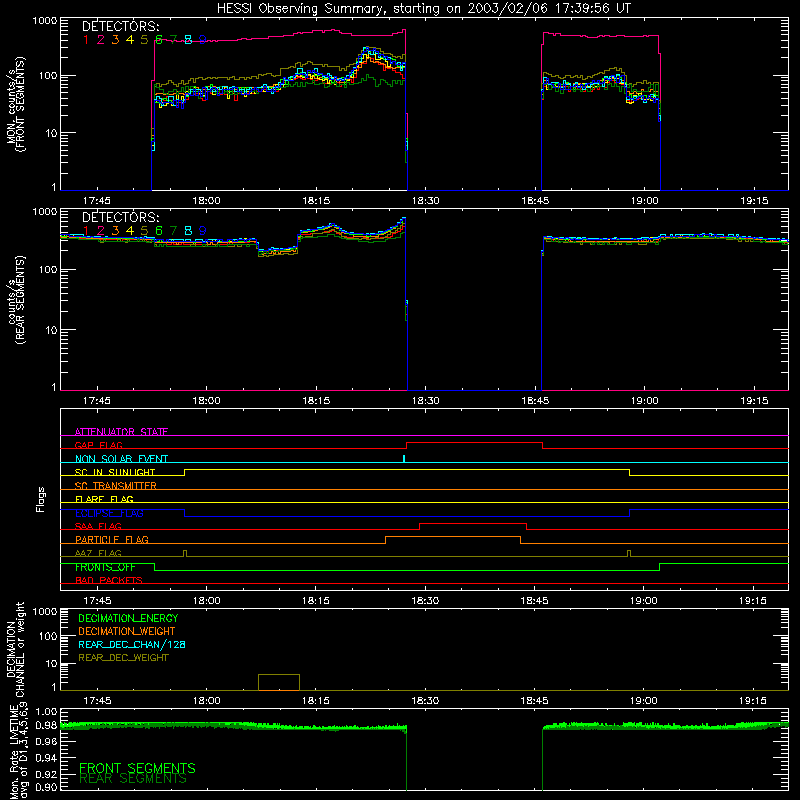Click the HESSI Observing Summary title text

[423, 8]
